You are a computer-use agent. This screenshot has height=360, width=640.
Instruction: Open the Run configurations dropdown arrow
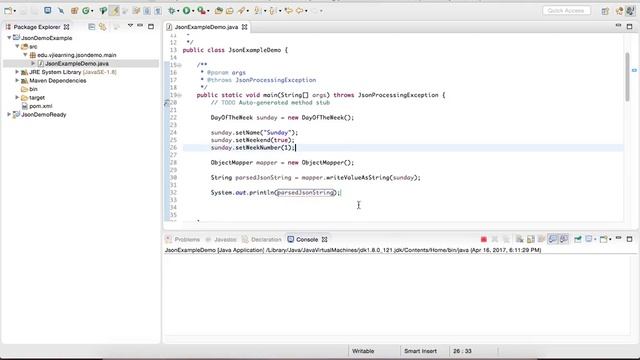click(x=193, y=11)
